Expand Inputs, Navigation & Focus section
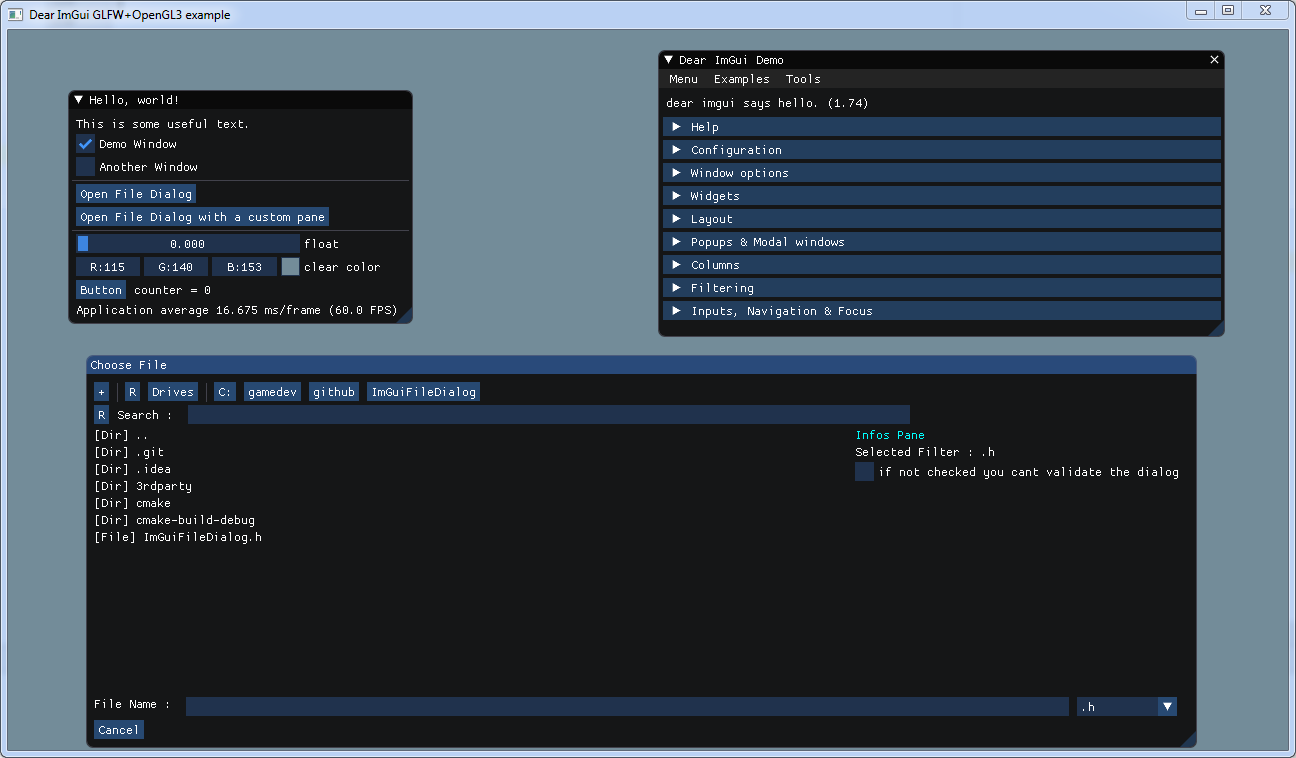The width and height of the screenshot is (1296, 758). 942,311
